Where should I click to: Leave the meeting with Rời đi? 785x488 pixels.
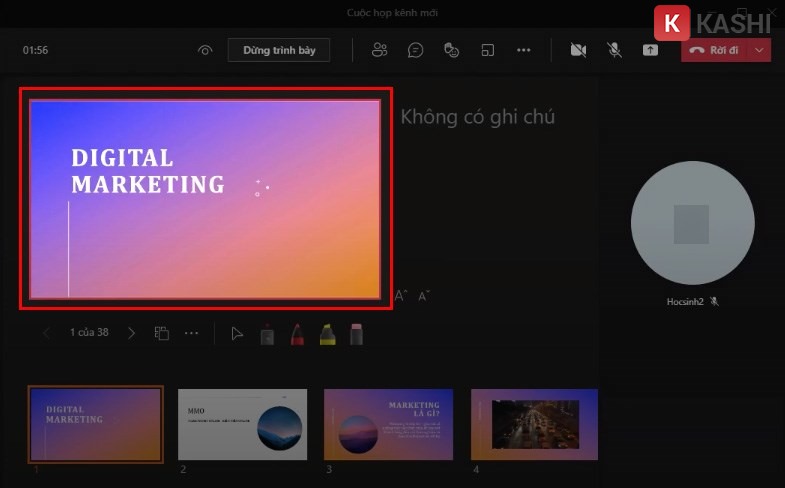click(714, 50)
